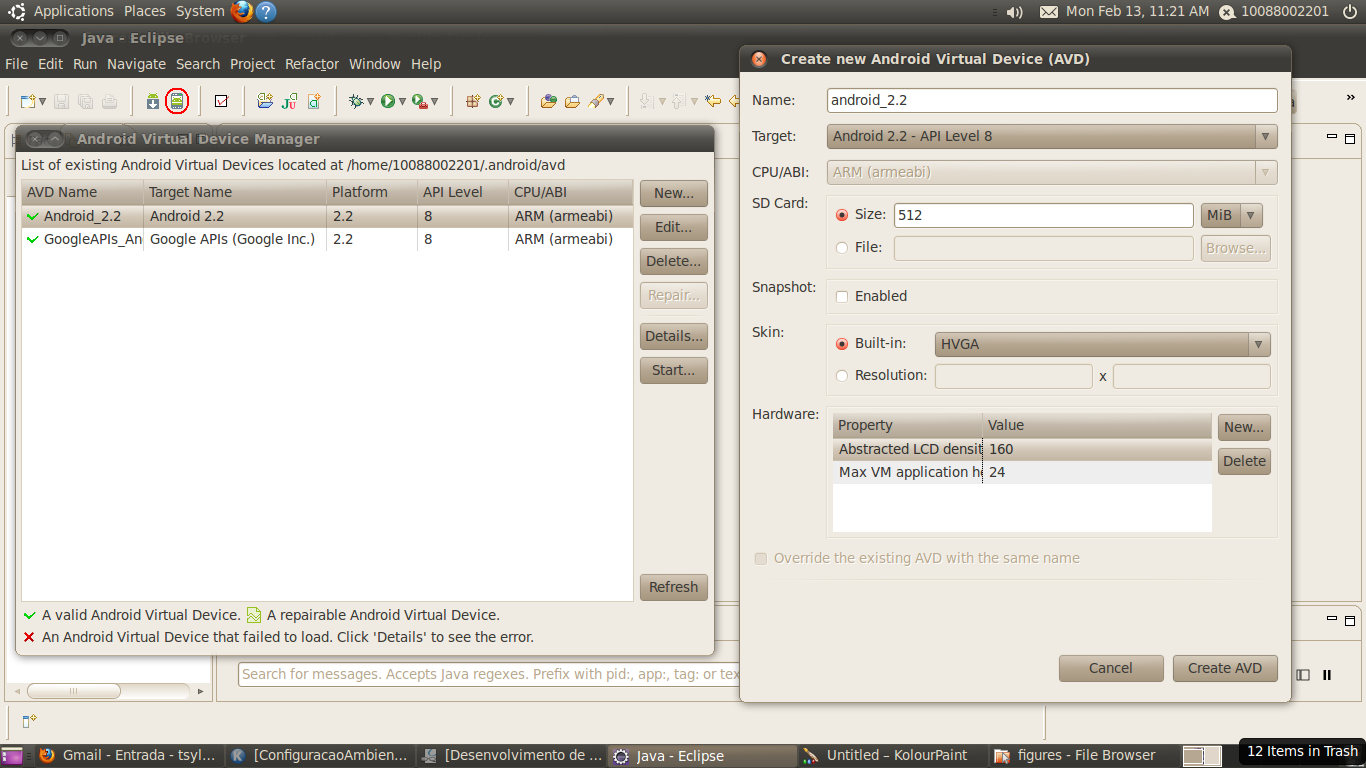The image size is (1366, 768).
Task: Launch Firefox from the top panel
Action: [x=242, y=12]
